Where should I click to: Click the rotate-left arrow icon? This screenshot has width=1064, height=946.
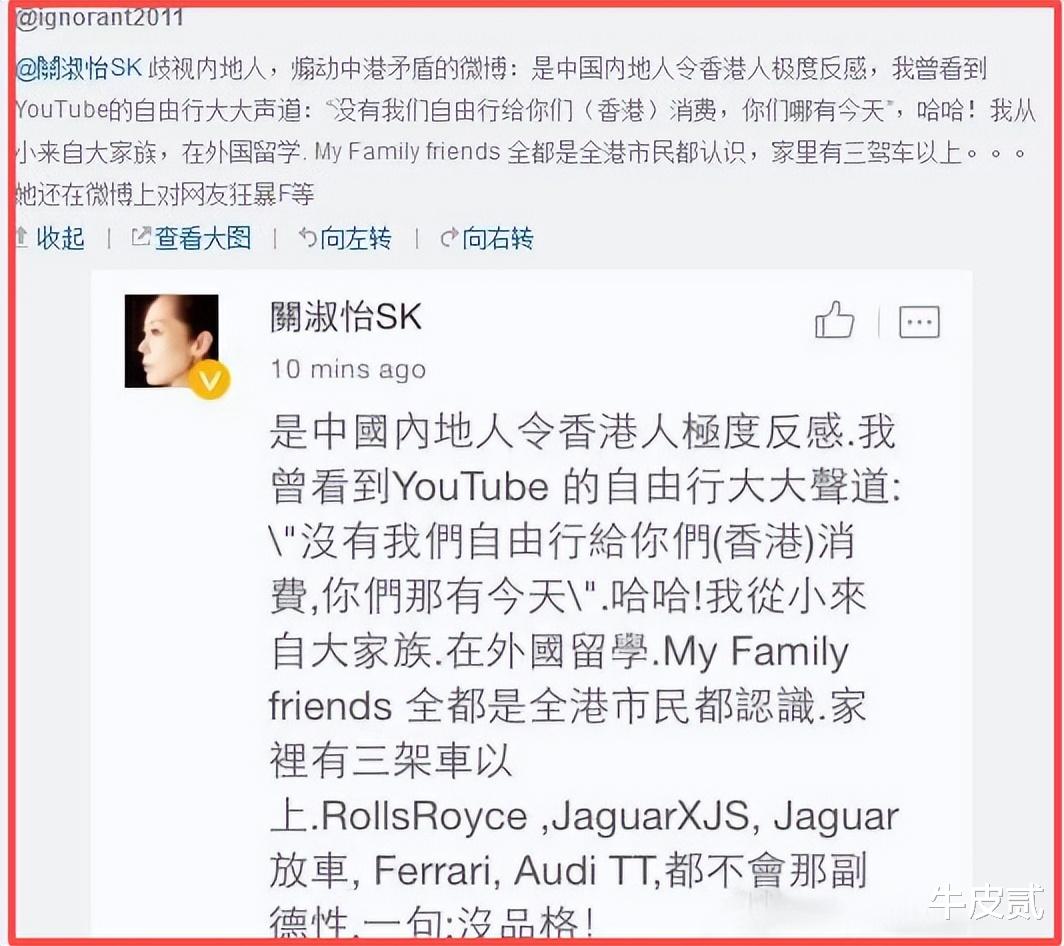[308, 238]
